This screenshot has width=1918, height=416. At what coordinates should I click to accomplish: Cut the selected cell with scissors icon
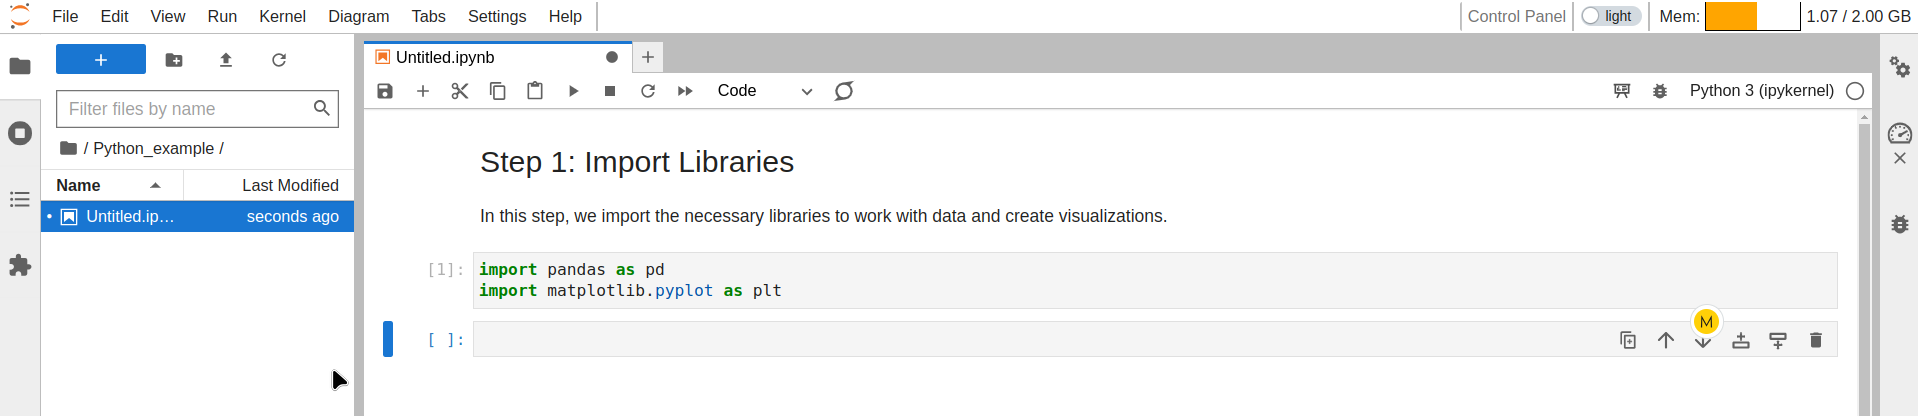[x=460, y=91]
